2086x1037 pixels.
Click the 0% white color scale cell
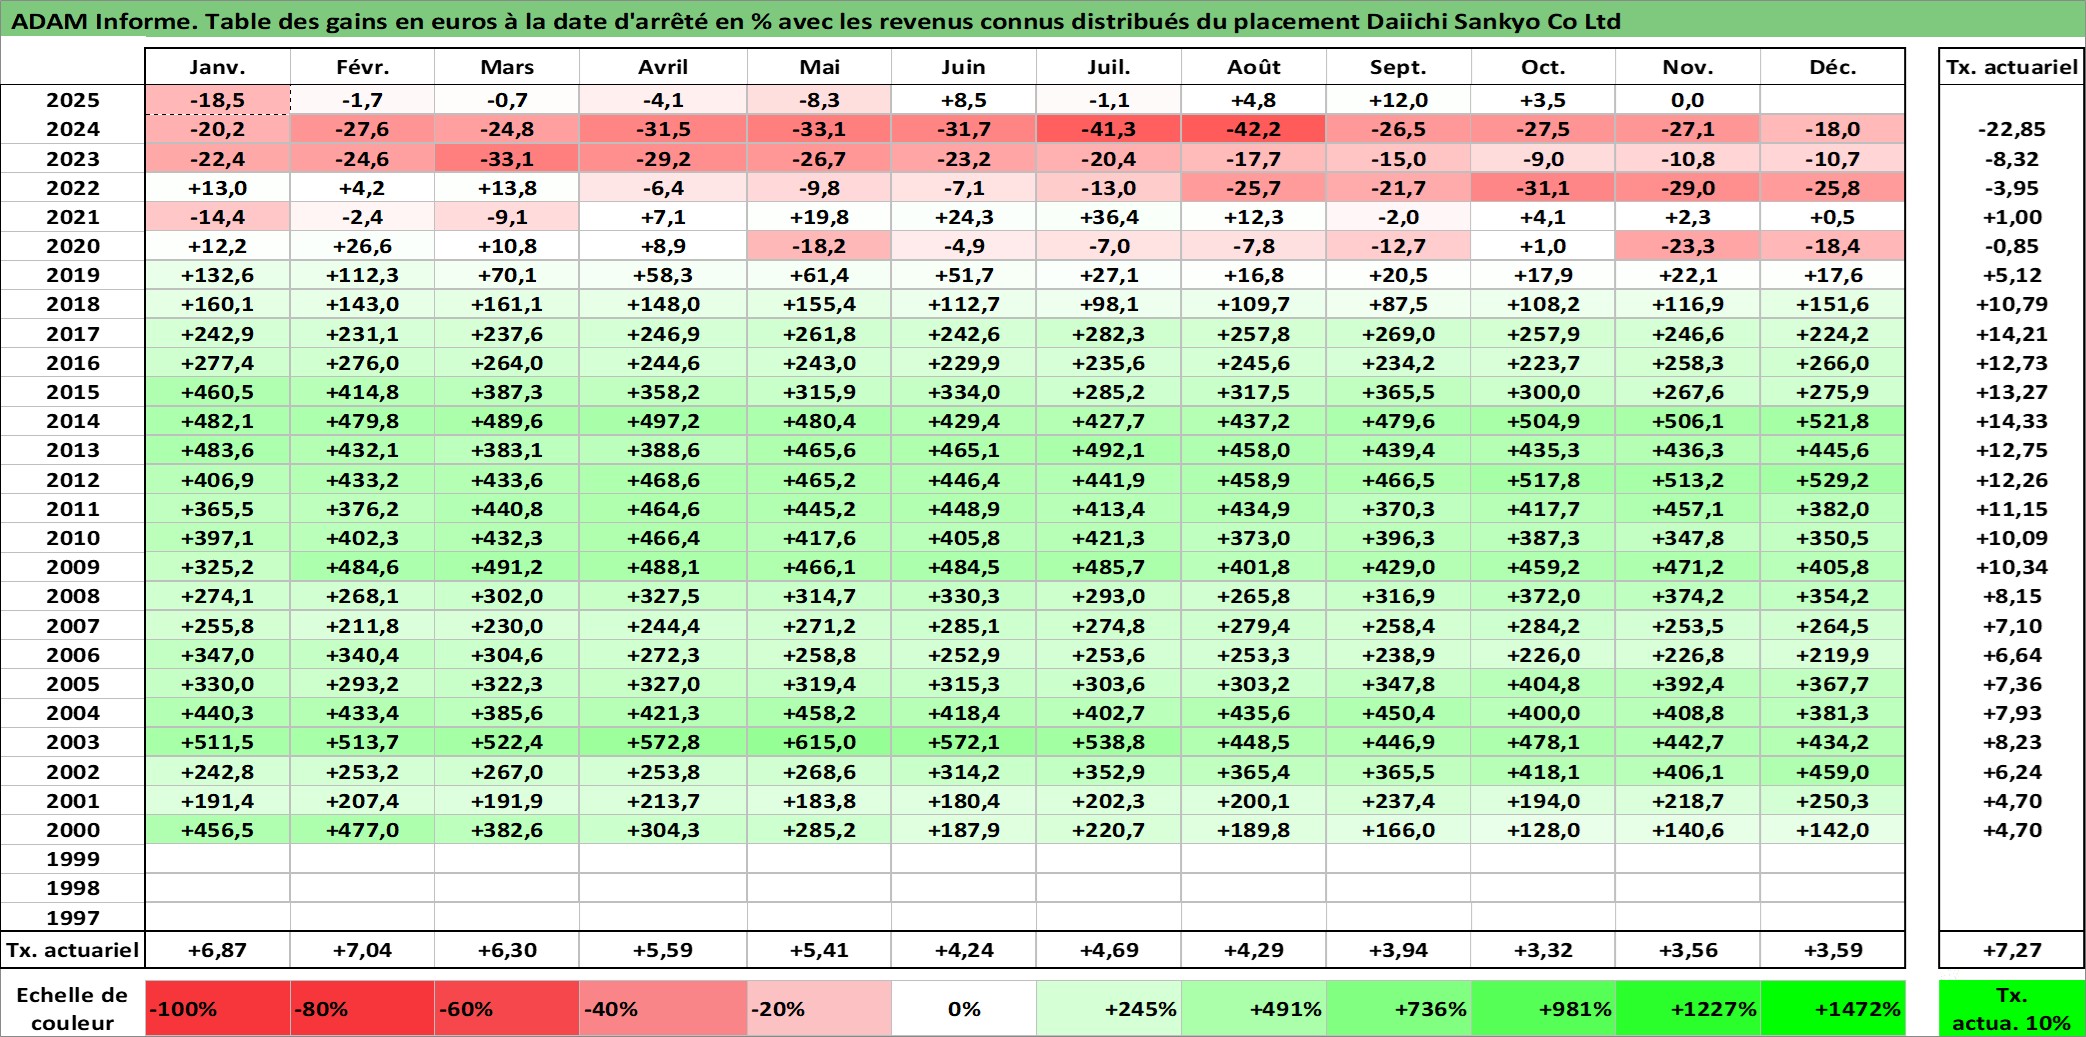964,1008
